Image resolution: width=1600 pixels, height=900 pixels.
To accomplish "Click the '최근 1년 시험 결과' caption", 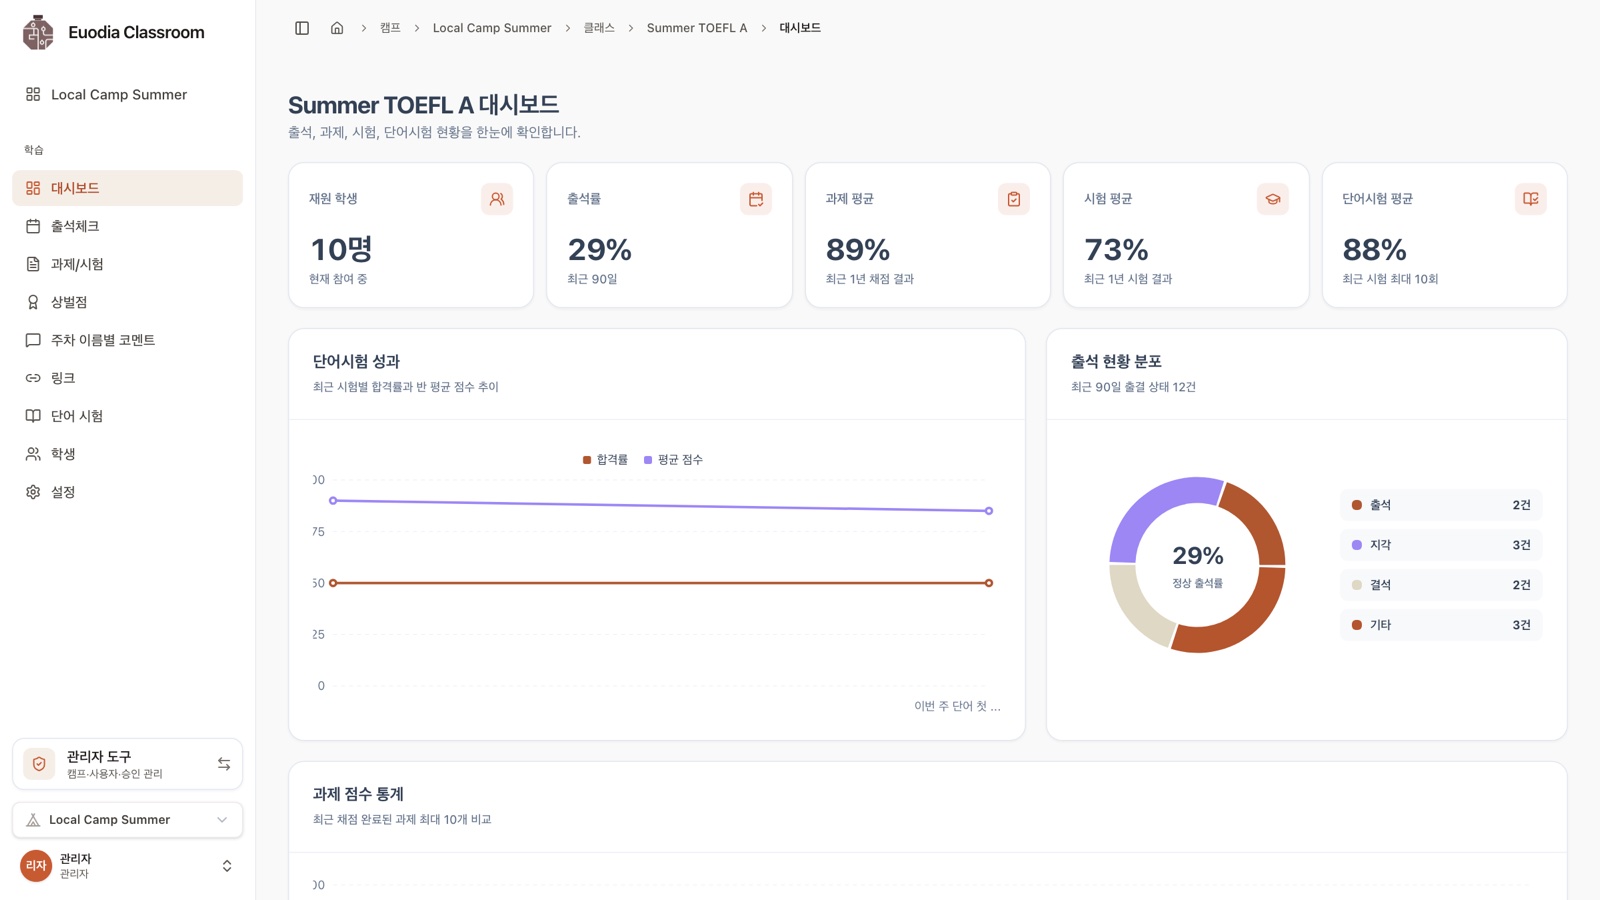I will (x=1128, y=279).
